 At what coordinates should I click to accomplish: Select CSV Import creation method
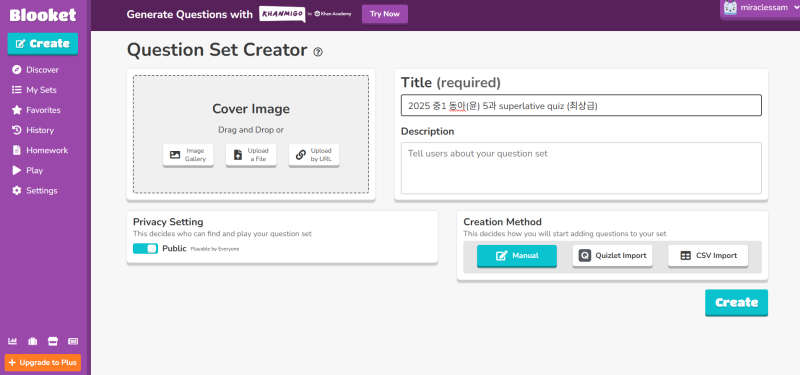[708, 256]
